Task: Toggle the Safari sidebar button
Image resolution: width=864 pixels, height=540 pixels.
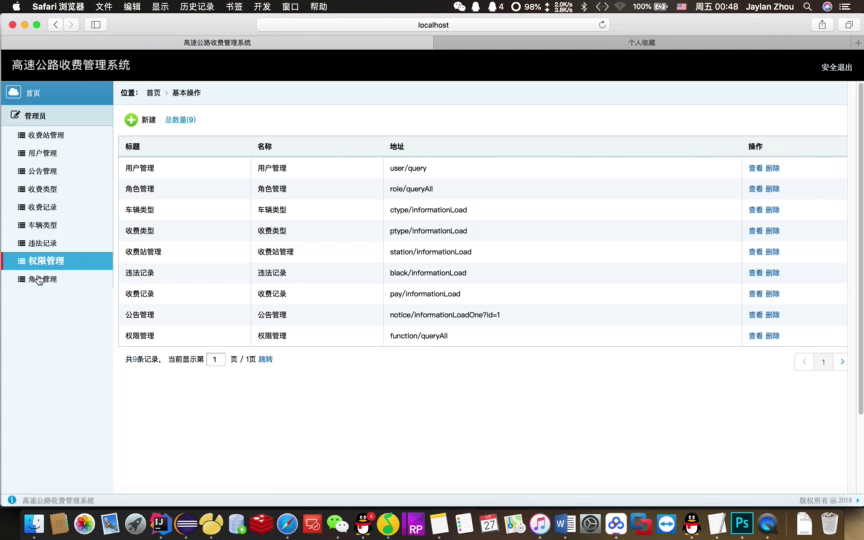Action: point(95,24)
